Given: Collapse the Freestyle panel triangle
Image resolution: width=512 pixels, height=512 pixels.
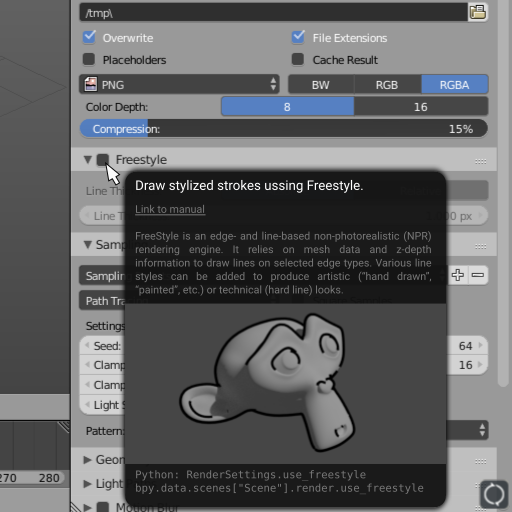Looking at the screenshot, I should coord(88,159).
